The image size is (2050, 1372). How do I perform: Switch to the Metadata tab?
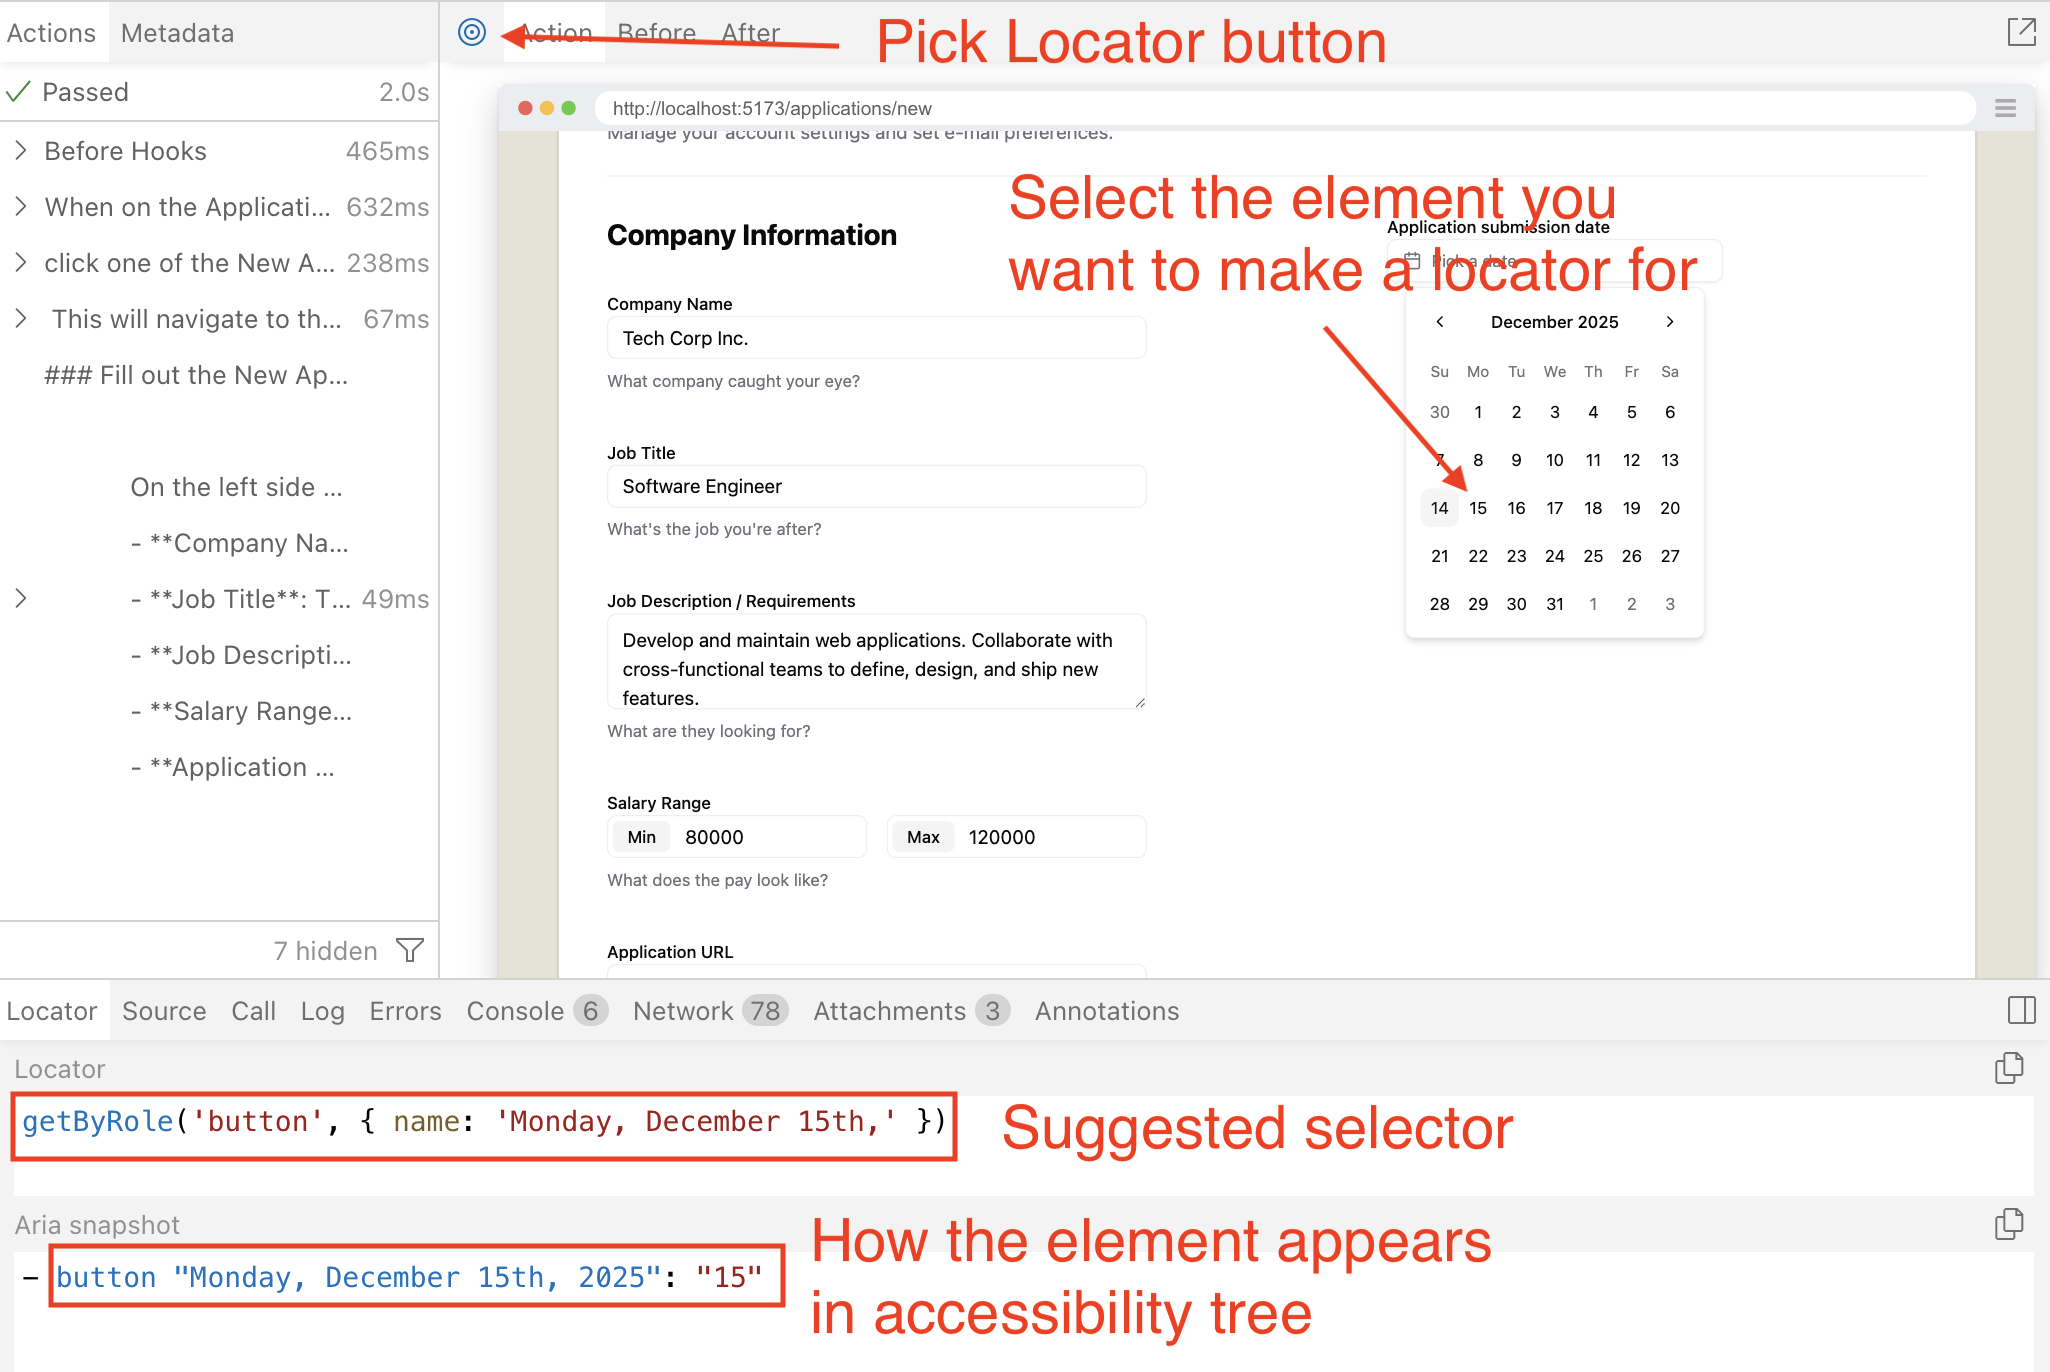(x=177, y=32)
